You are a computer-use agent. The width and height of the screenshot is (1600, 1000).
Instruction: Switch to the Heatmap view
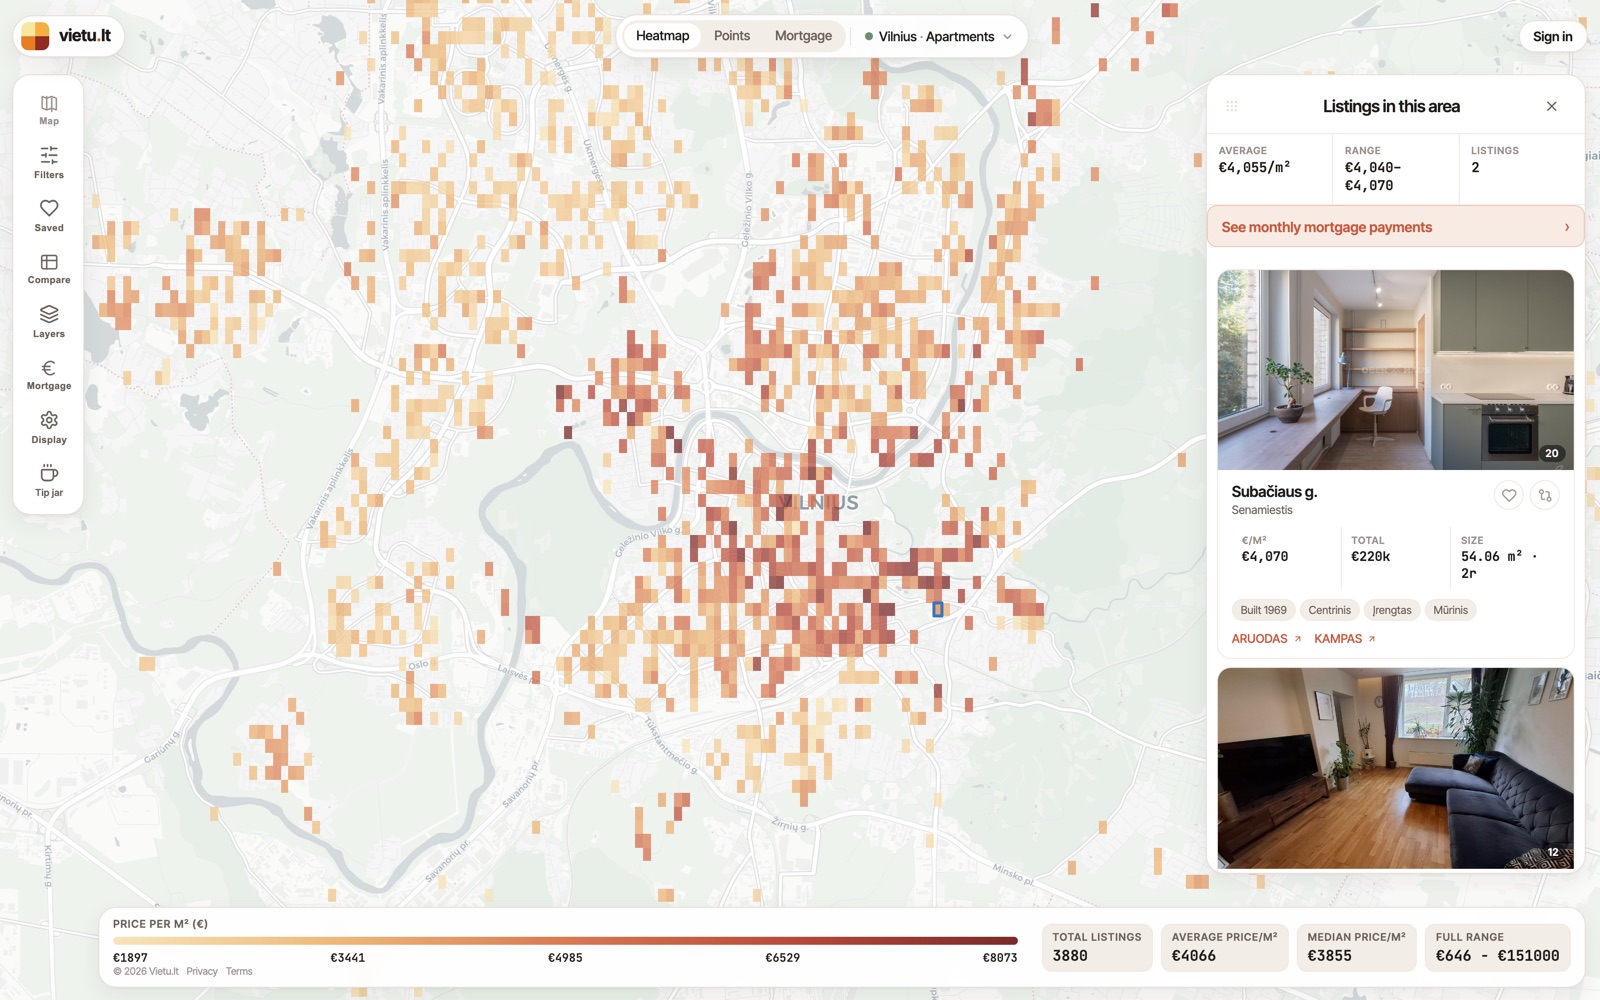click(x=662, y=36)
